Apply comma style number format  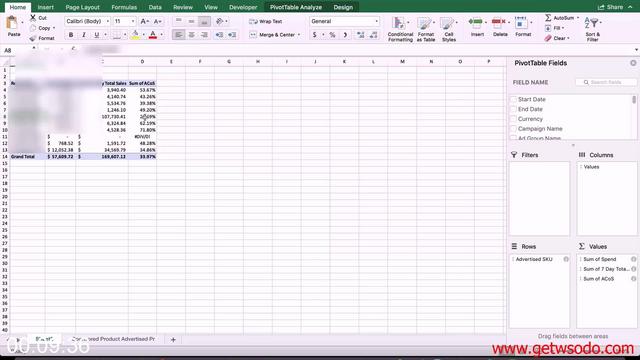point(345,35)
